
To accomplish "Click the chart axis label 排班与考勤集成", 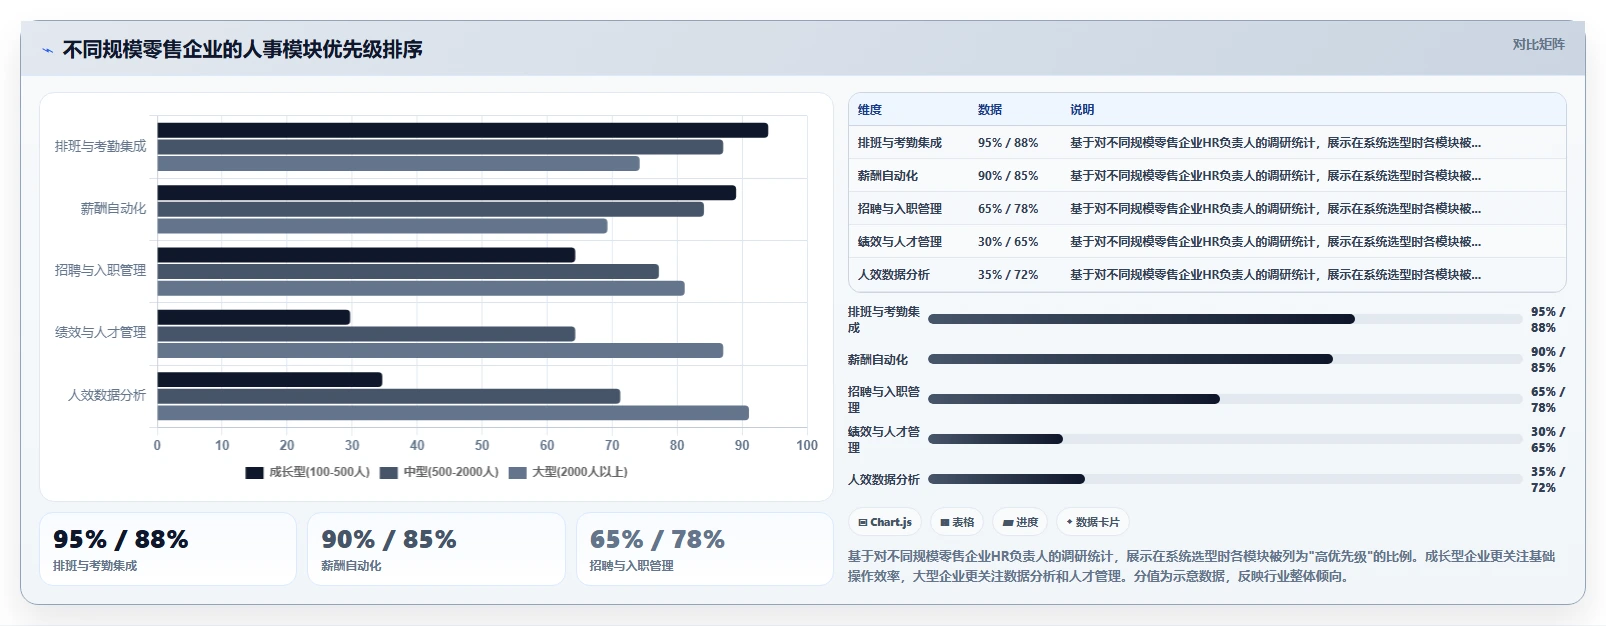I will pyautogui.click(x=100, y=146).
